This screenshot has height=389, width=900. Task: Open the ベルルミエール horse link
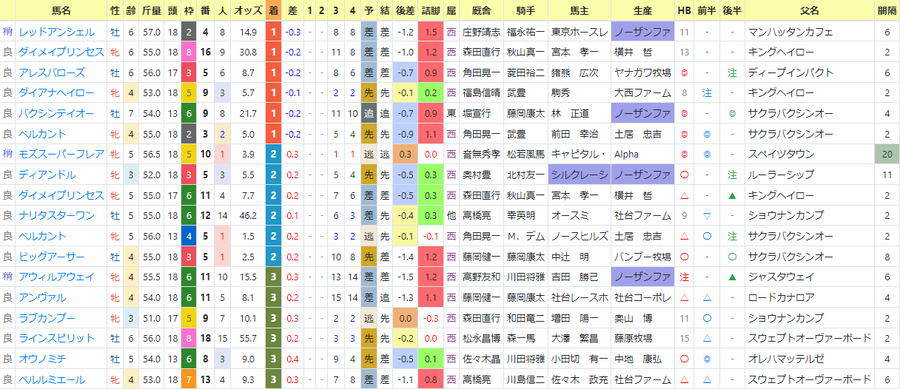point(52,379)
